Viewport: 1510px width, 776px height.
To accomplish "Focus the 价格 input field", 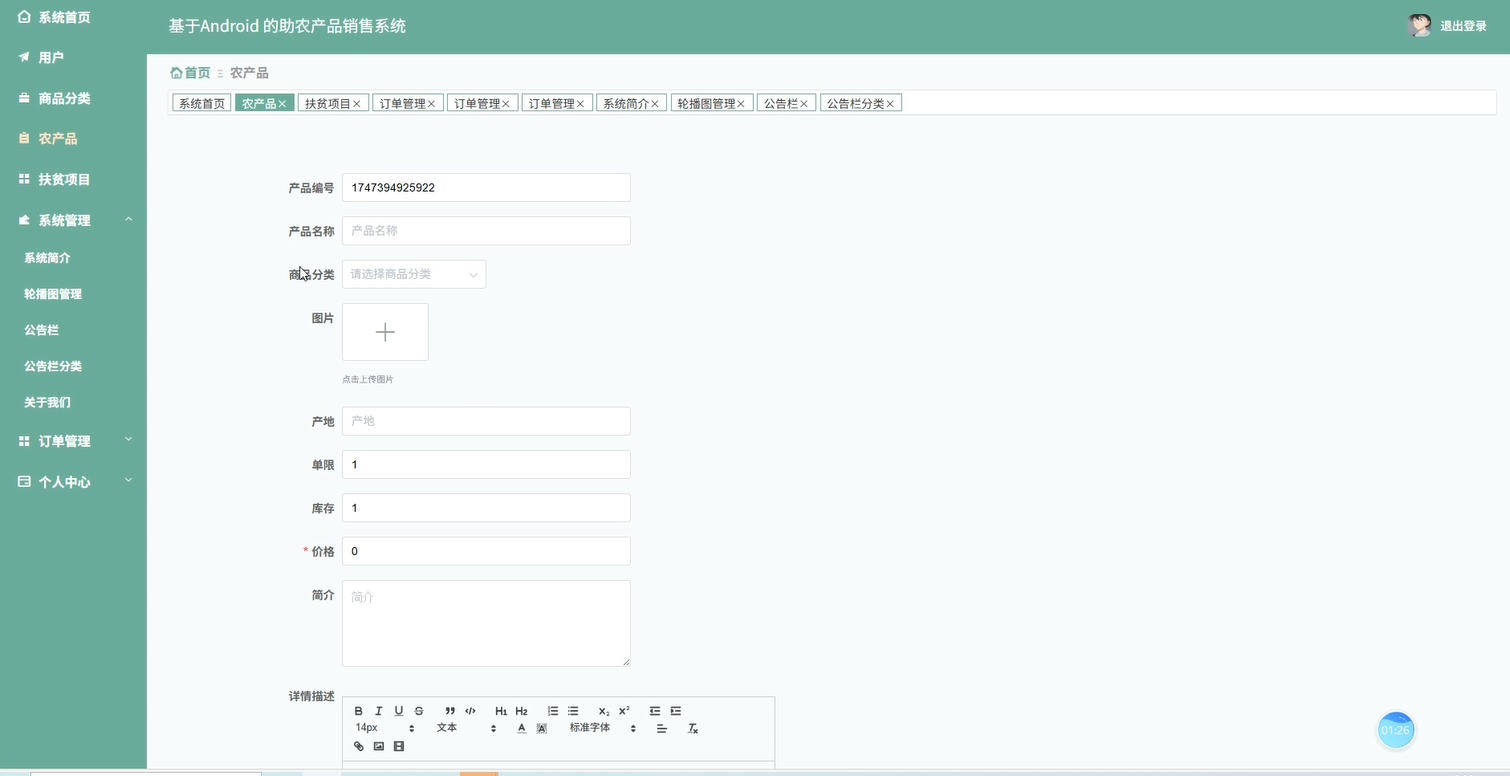I will 486,551.
